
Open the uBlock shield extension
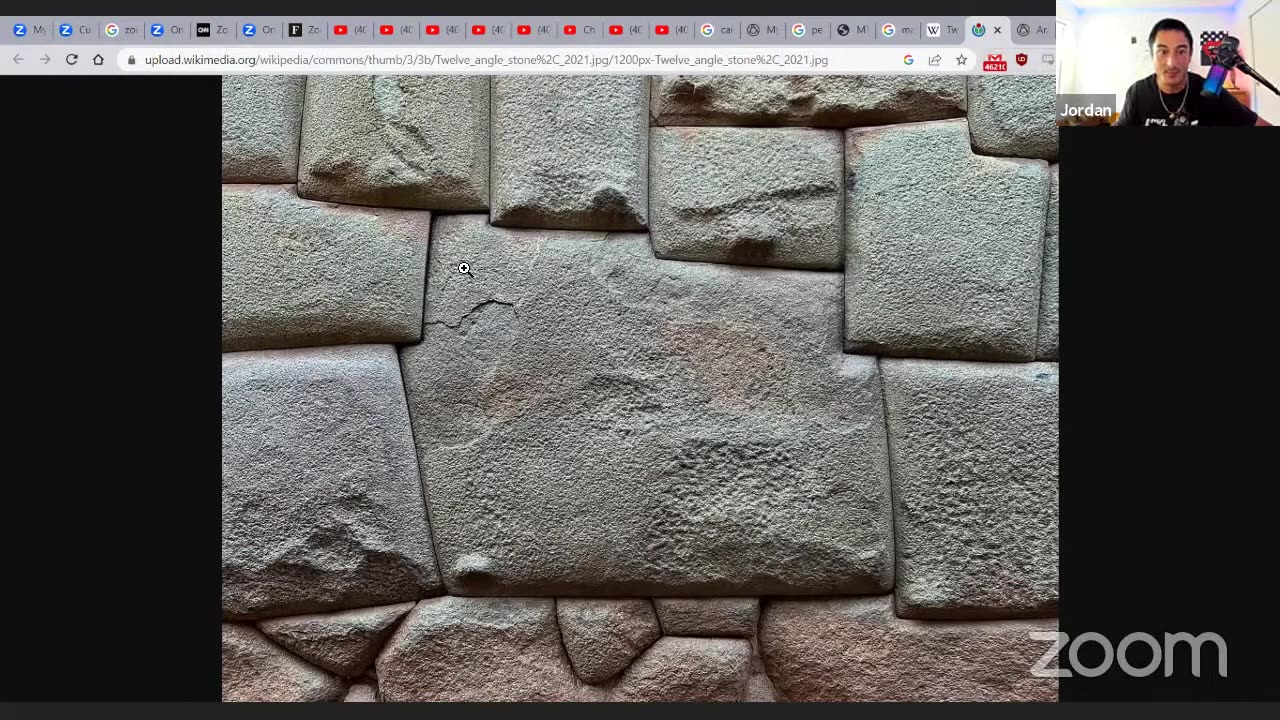[1021, 60]
